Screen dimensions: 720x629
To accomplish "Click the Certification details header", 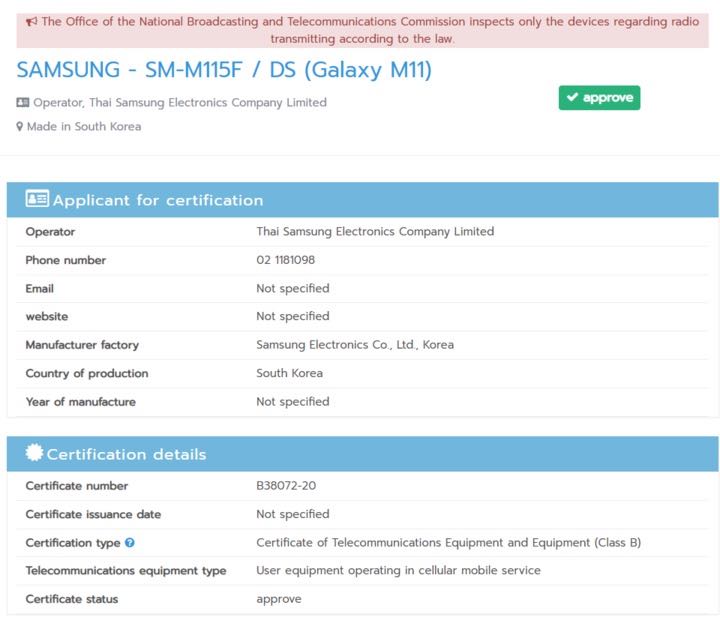I will [362, 454].
